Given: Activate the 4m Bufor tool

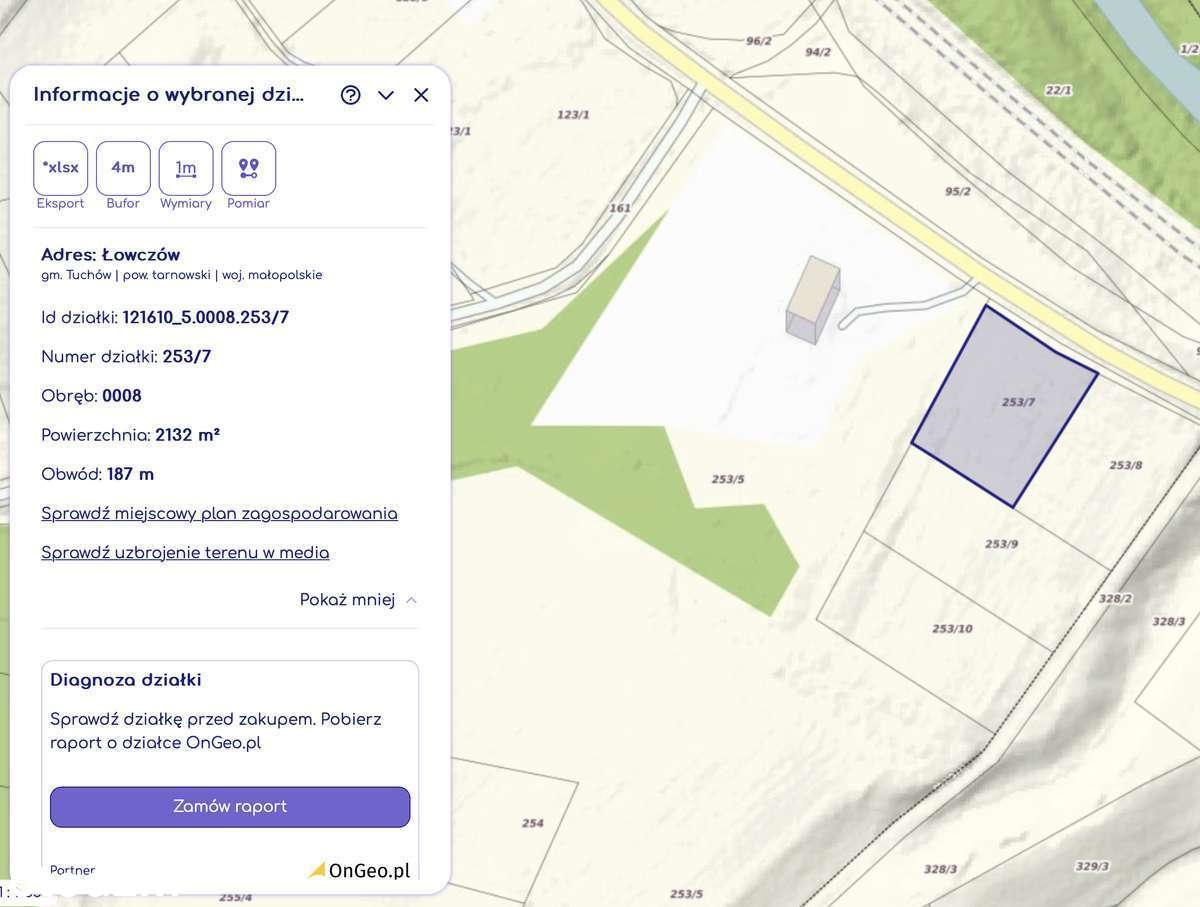Looking at the screenshot, I should pyautogui.click(x=123, y=168).
